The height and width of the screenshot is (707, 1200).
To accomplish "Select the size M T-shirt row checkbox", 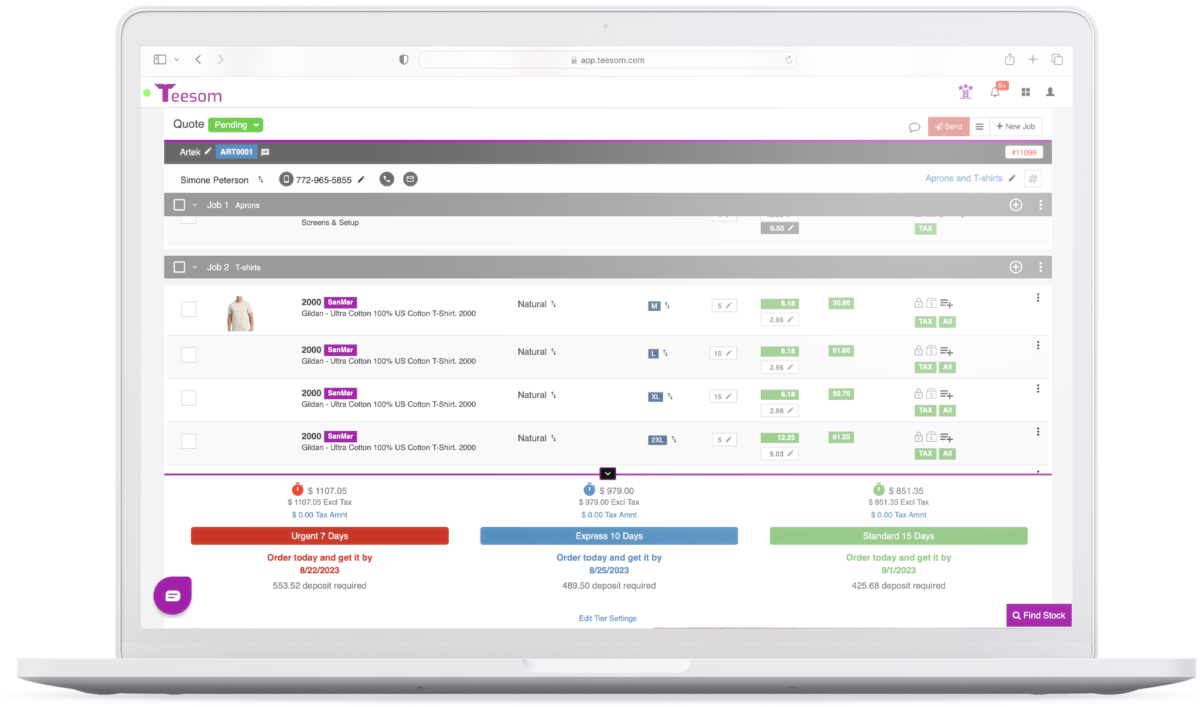I will coord(188,310).
